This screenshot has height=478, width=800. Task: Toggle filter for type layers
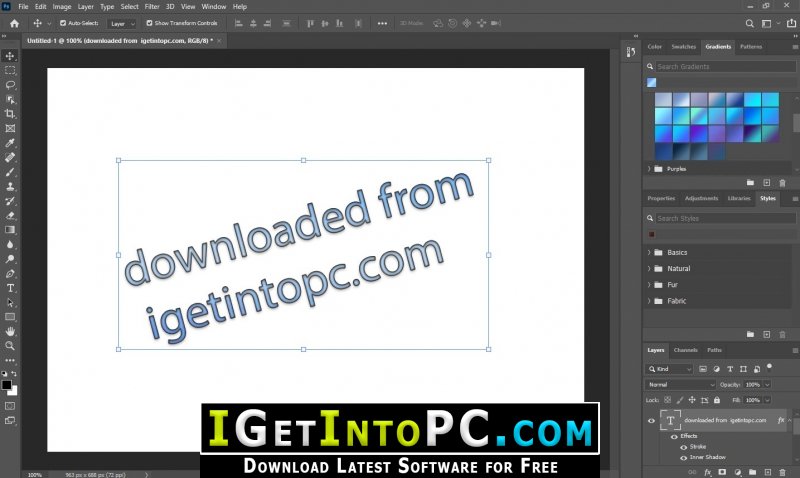click(x=730, y=369)
